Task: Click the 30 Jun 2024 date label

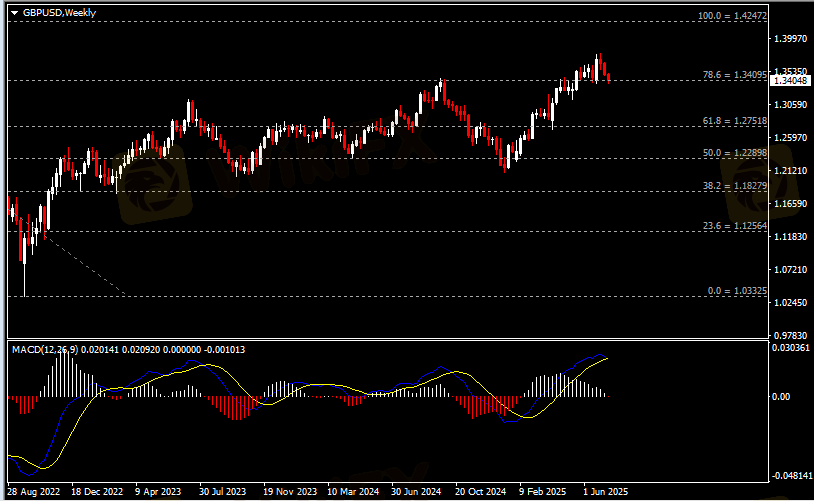Action: pyautogui.click(x=416, y=491)
